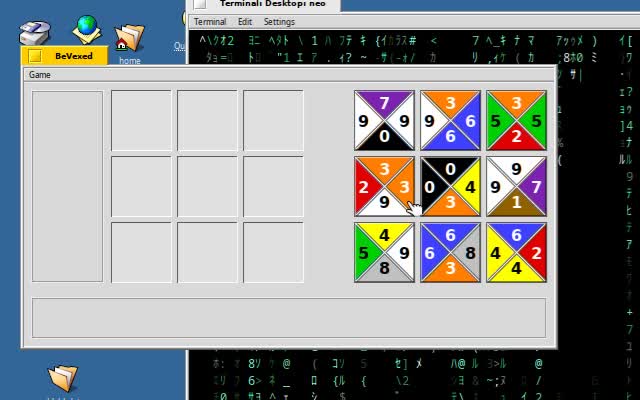The height and width of the screenshot is (400, 640).
Task: Click the top-left empty board cell
Action: click(x=141, y=120)
